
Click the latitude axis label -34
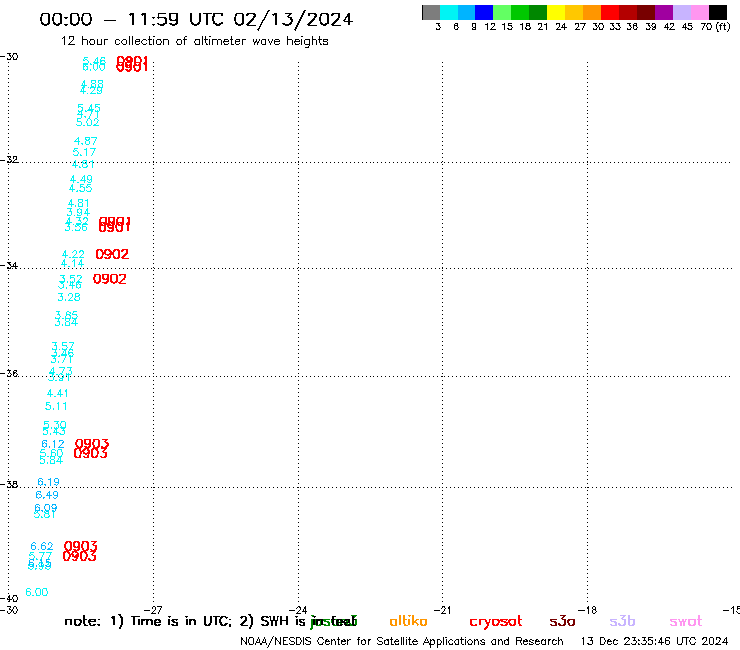click(9, 266)
